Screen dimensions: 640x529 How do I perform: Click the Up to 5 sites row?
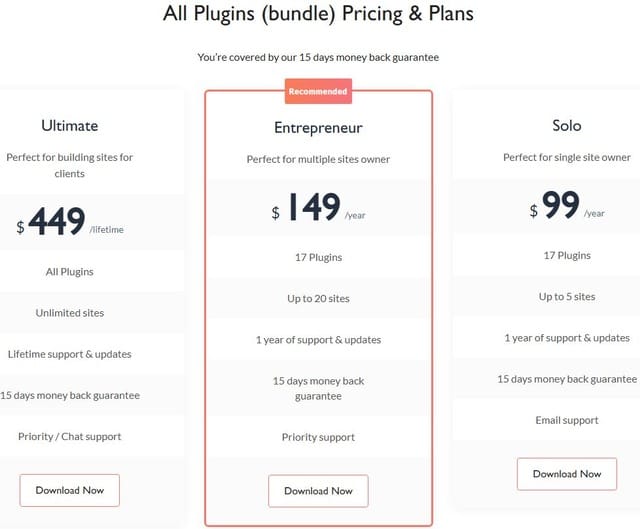point(567,297)
